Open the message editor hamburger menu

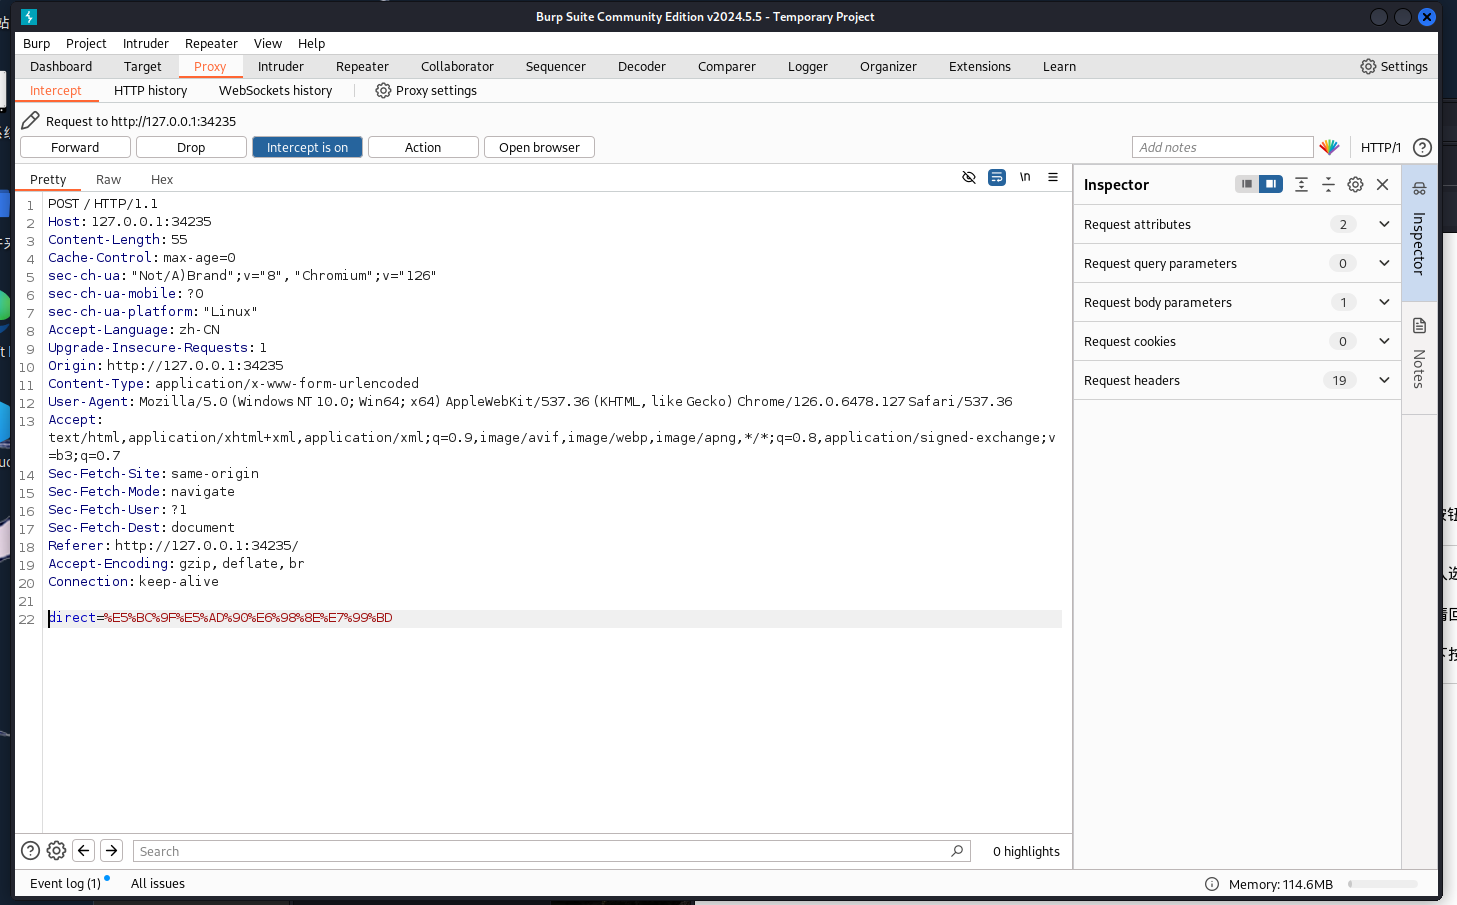coord(1053,177)
